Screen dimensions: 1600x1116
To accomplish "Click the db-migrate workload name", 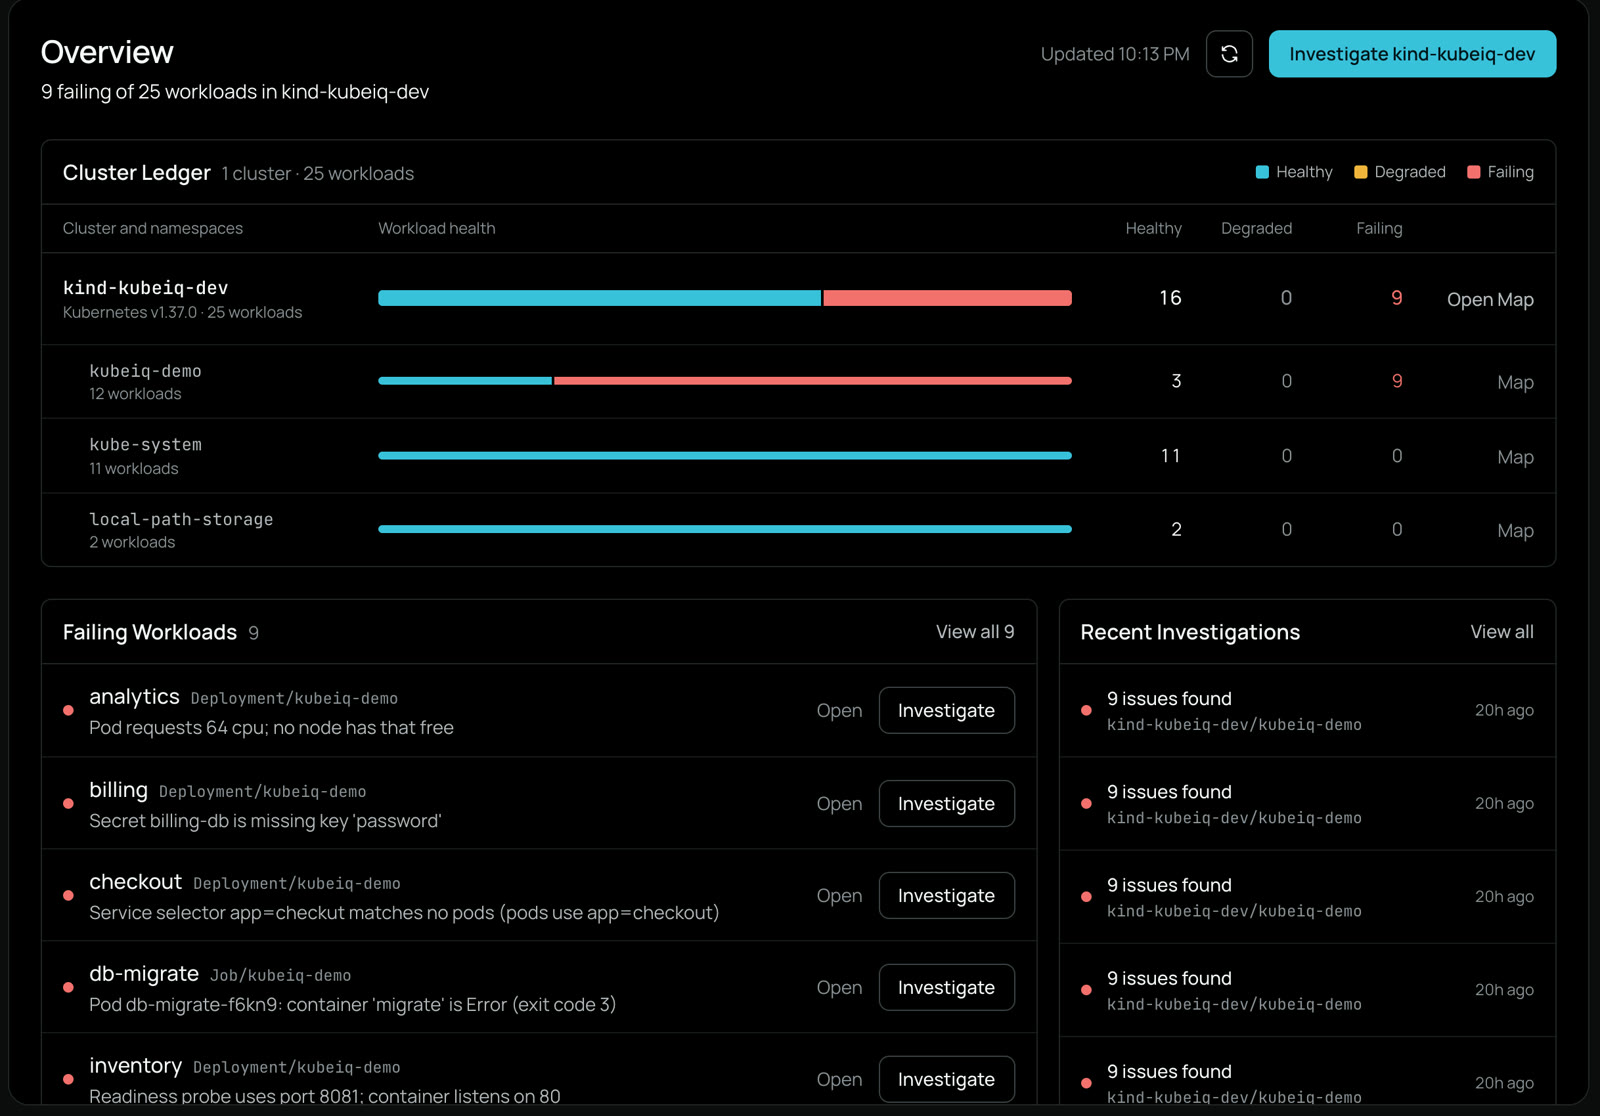I will pos(144,973).
